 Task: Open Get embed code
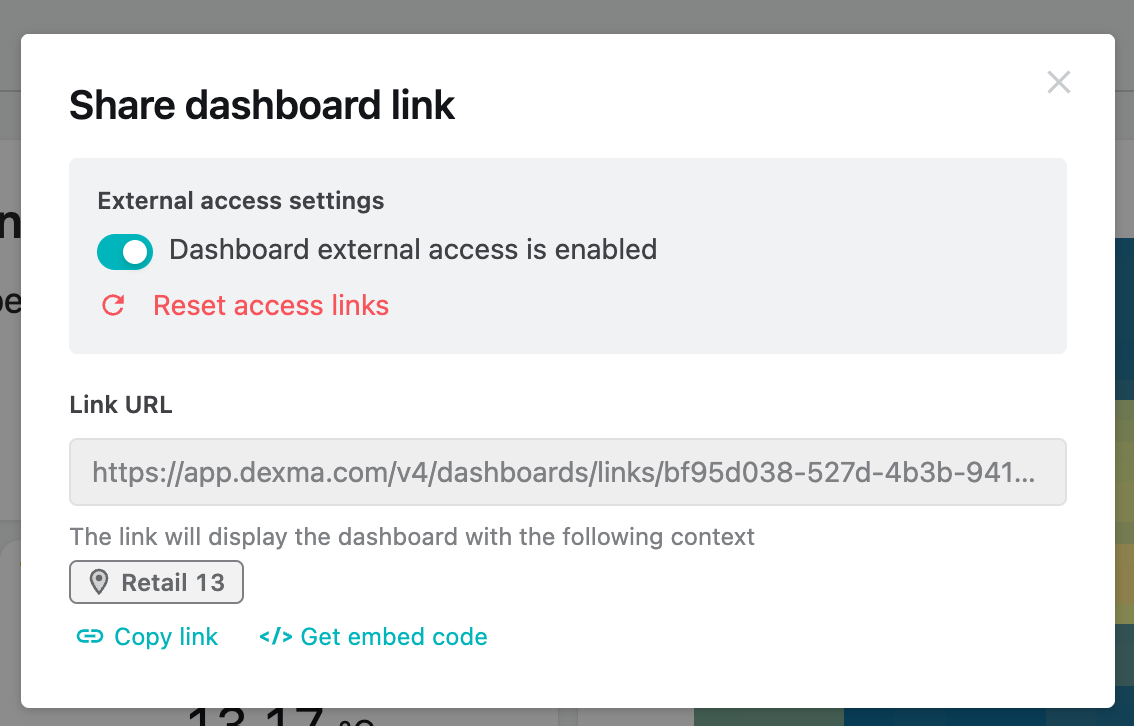tap(393, 637)
